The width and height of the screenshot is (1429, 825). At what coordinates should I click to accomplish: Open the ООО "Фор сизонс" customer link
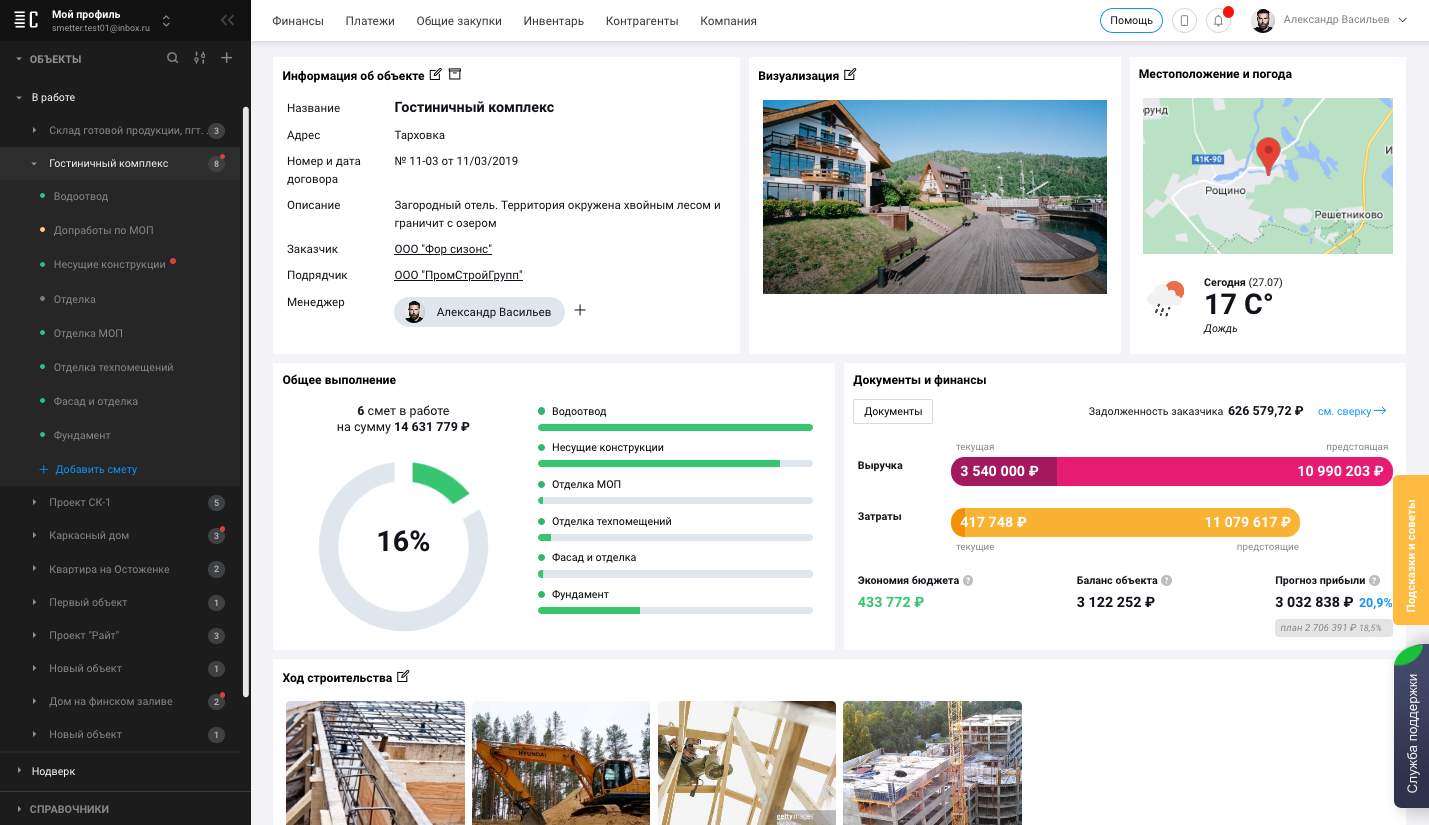(x=443, y=249)
